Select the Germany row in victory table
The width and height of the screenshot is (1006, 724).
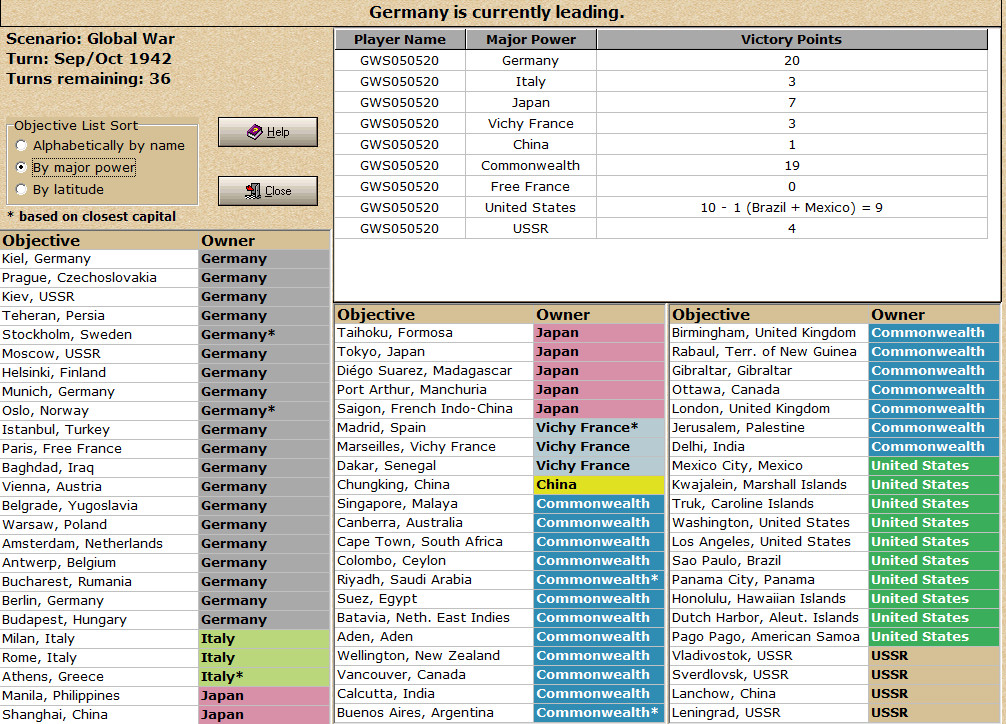pyautogui.click(x=661, y=60)
